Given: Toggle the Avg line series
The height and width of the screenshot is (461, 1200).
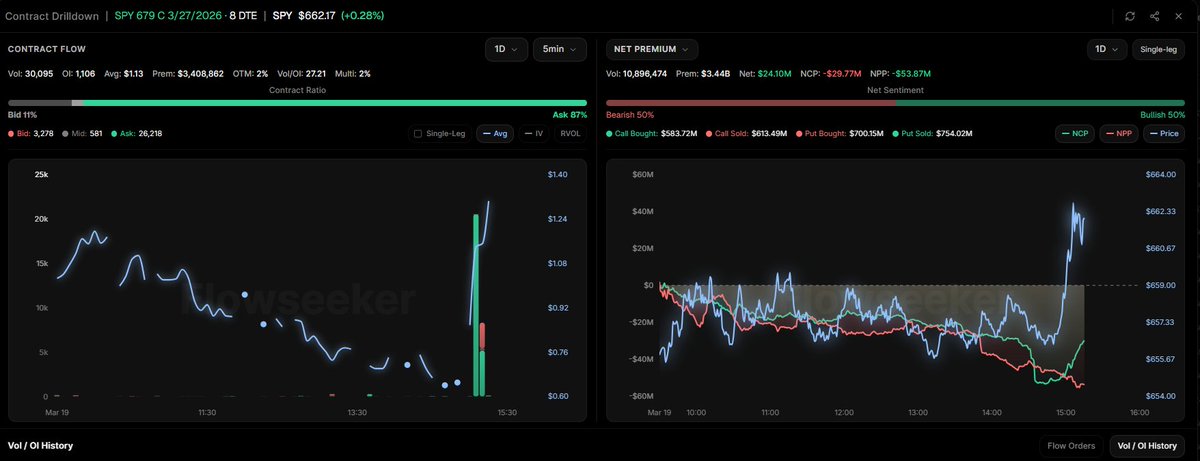Looking at the screenshot, I should tap(495, 133).
